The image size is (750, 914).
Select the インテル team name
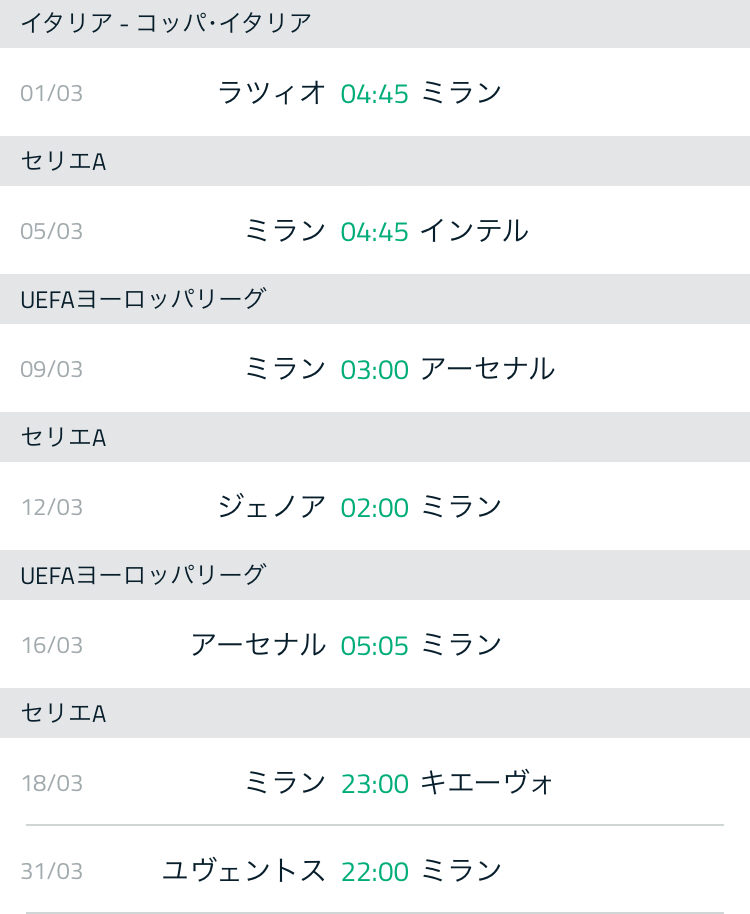(x=474, y=231)
